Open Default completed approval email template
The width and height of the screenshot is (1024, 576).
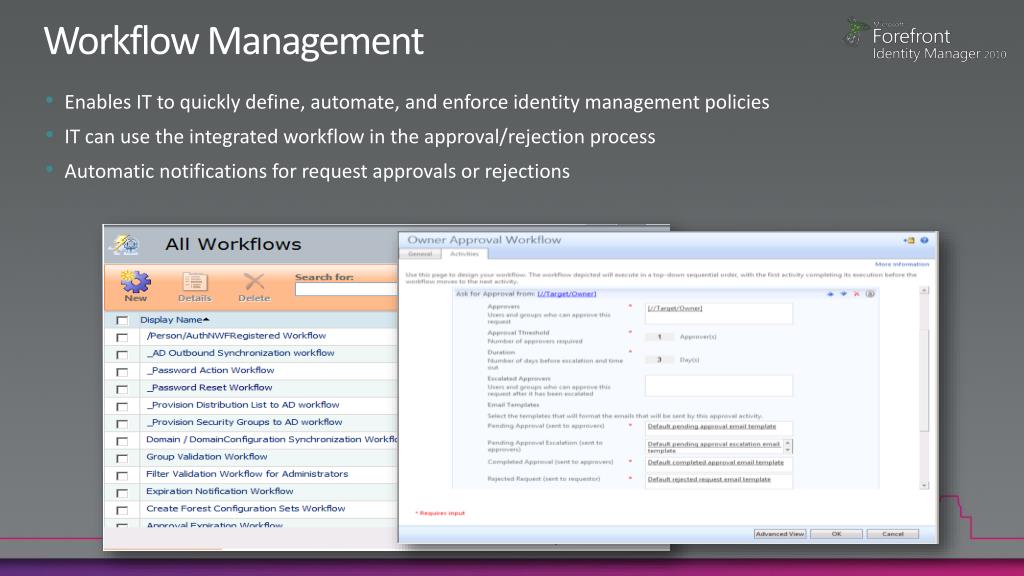click(x=715, y=462)
